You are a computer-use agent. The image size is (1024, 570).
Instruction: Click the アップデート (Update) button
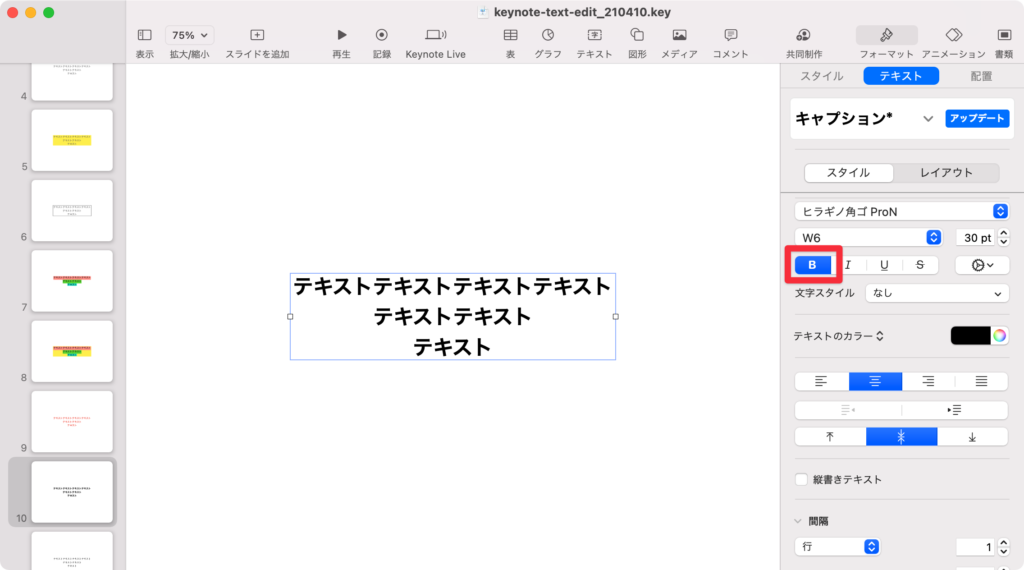pyautogui.click(x=976, y=118)
